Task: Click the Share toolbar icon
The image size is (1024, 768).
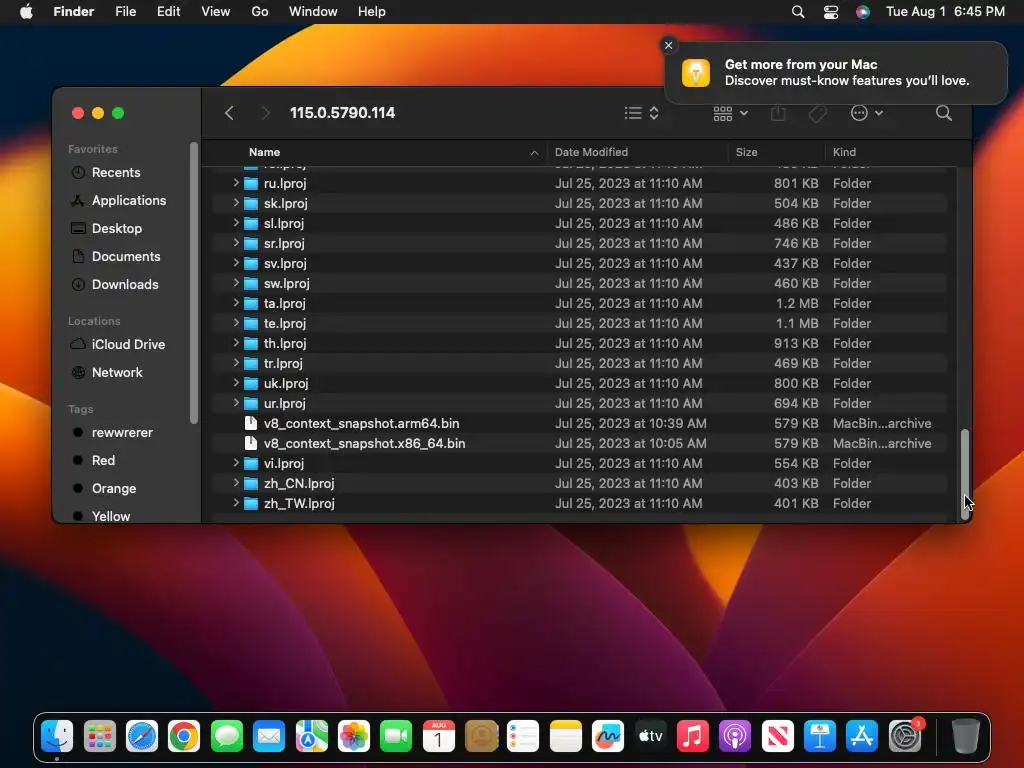Action: pos(778,113)
